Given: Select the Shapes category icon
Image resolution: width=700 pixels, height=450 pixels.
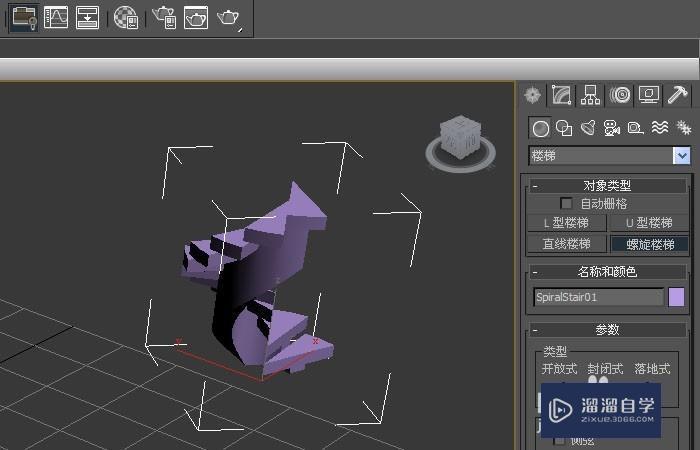Looking at the screenshot, I should click(x=564, y=129).
